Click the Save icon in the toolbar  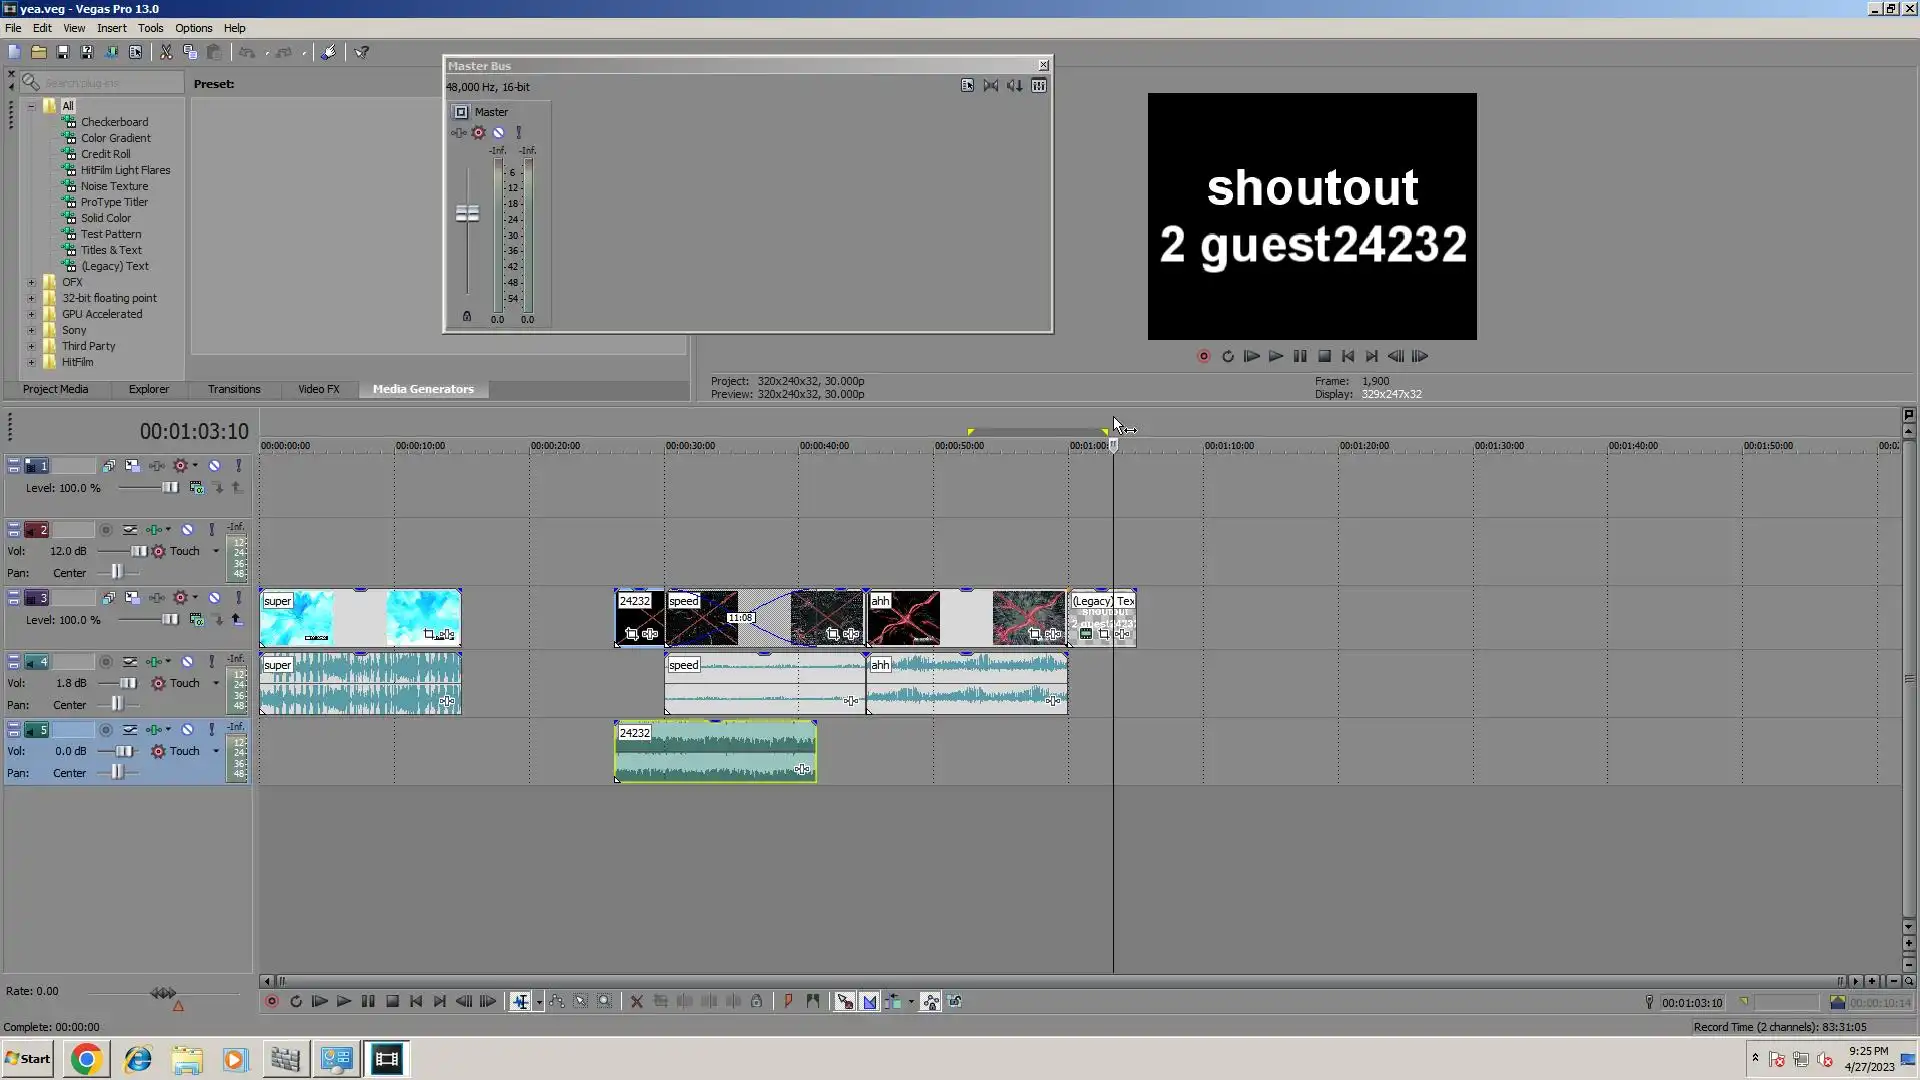click(x=63, y=52)
